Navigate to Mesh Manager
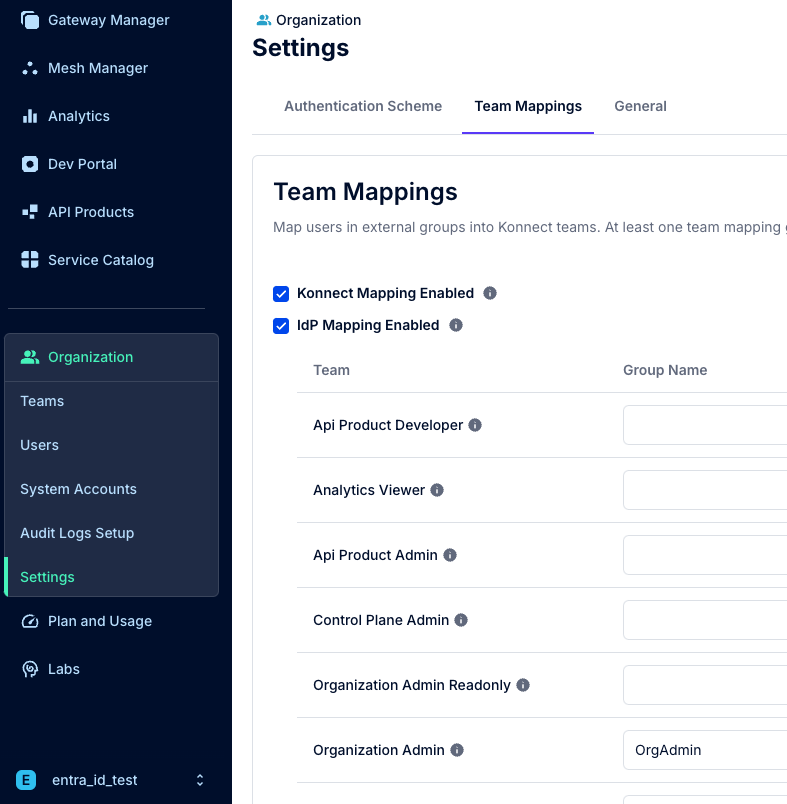787x804 pixels. (98, 68)
